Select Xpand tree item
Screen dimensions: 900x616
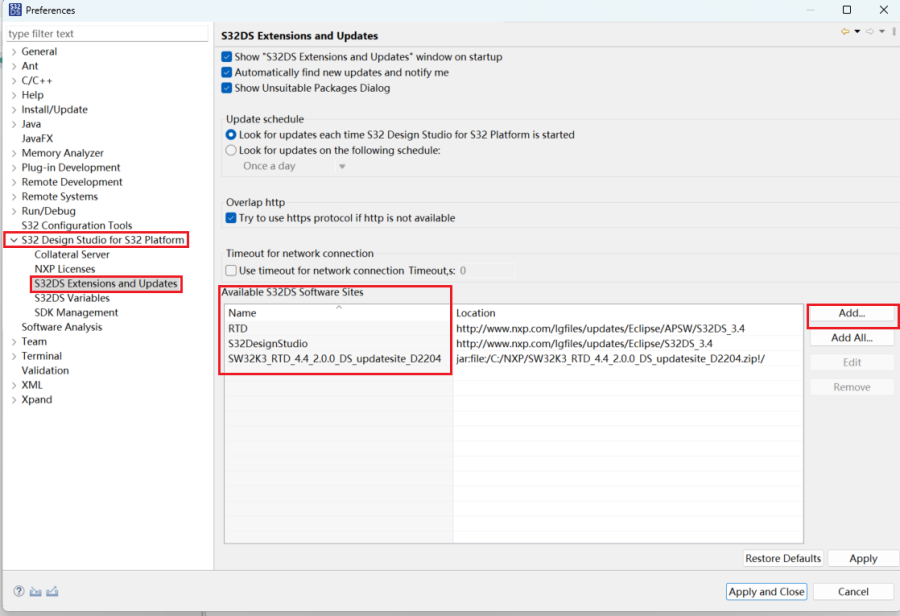[x=36, y=400]
